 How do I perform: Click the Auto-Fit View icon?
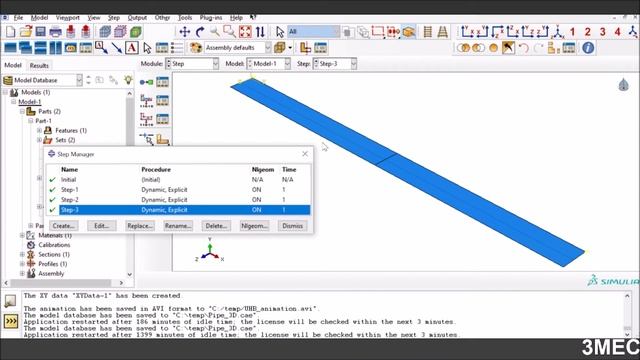click(245, 32)
